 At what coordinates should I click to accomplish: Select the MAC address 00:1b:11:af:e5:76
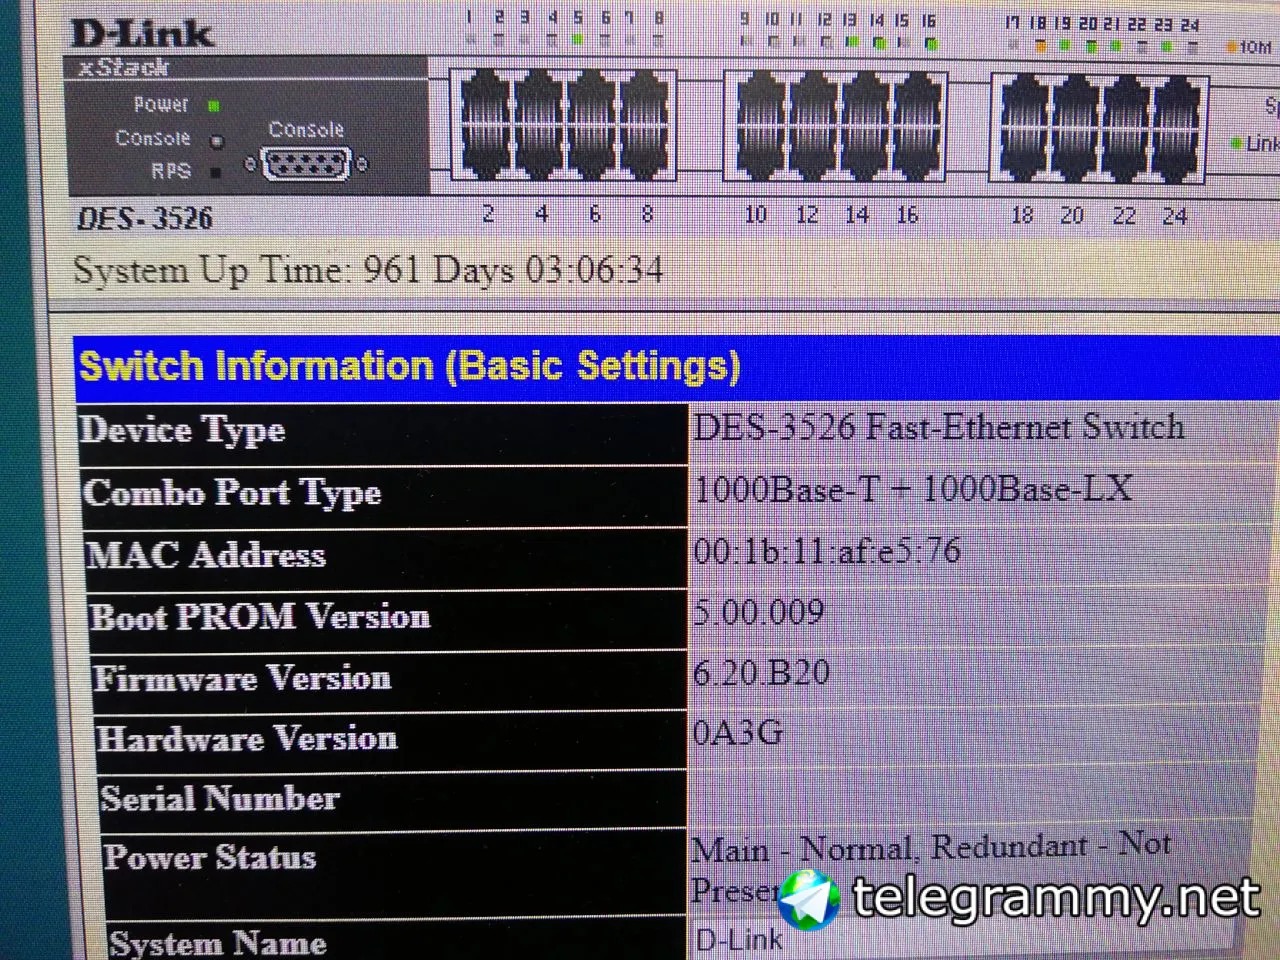(x=827, y=550)
